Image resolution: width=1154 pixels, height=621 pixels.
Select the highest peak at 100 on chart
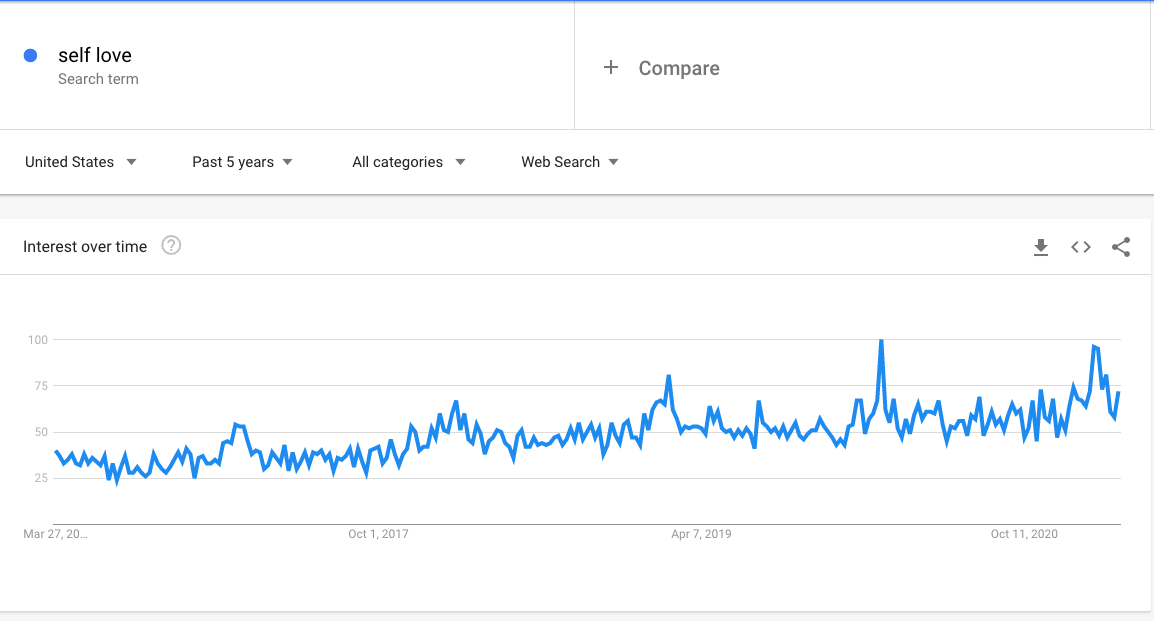(881, 341)
